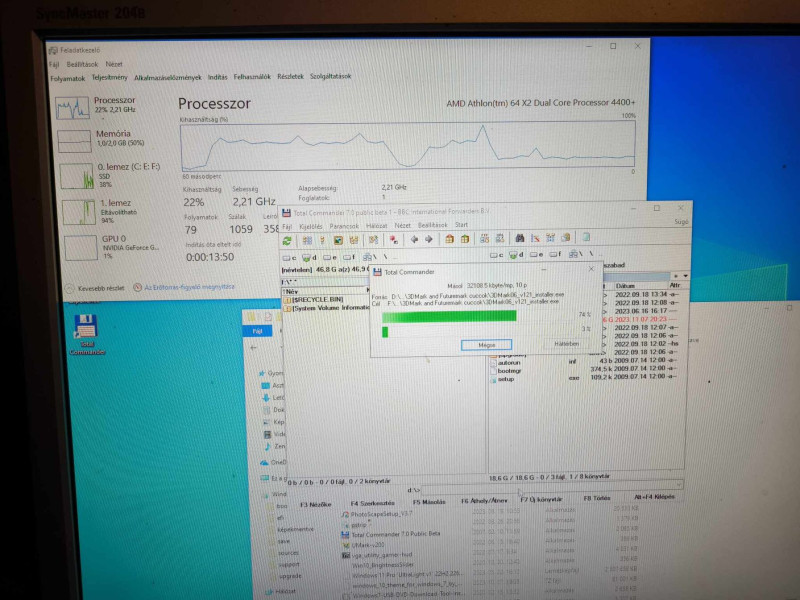Open FTP connect icon in toolbar
Screen dimensions: 800x600
coord(485,238)
